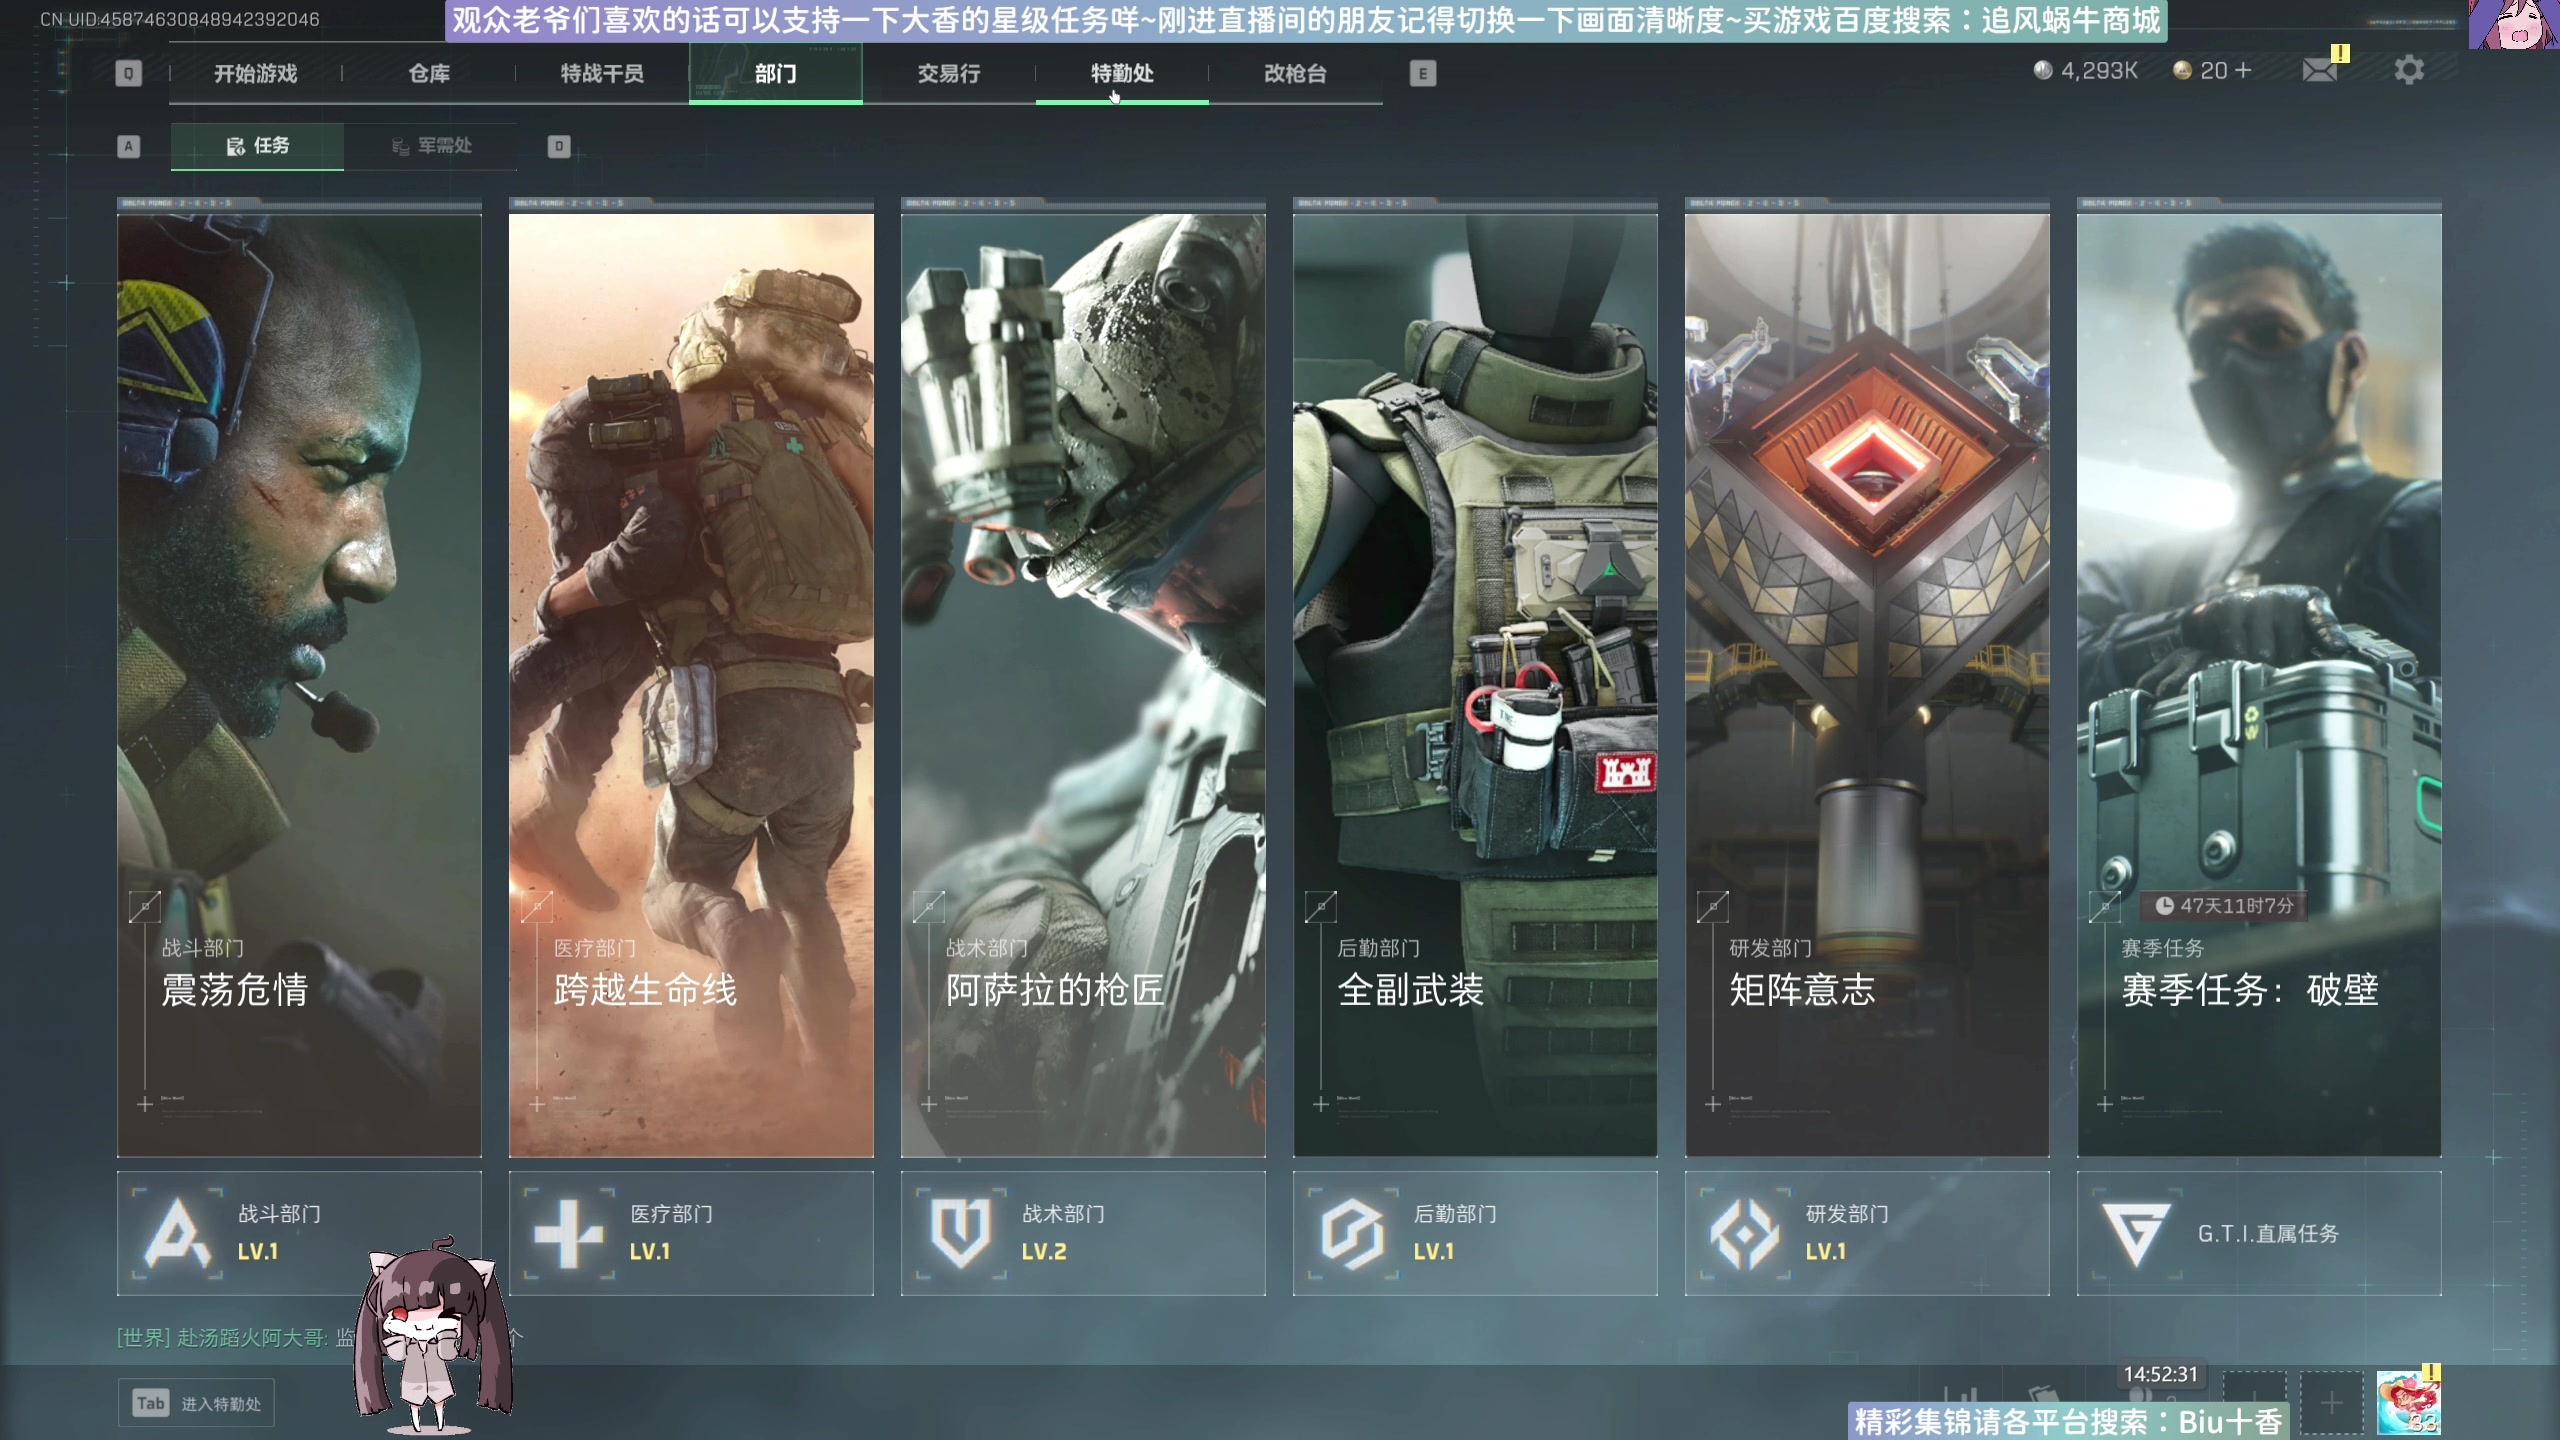Click the 4,293K currency balance
2560x1440 pixels.
click(x=2099, y=70)
